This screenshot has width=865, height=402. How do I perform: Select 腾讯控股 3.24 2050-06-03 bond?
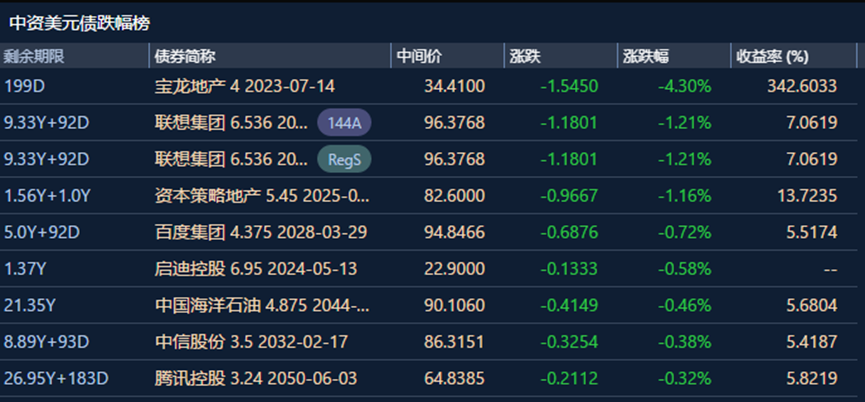[255, 379]
